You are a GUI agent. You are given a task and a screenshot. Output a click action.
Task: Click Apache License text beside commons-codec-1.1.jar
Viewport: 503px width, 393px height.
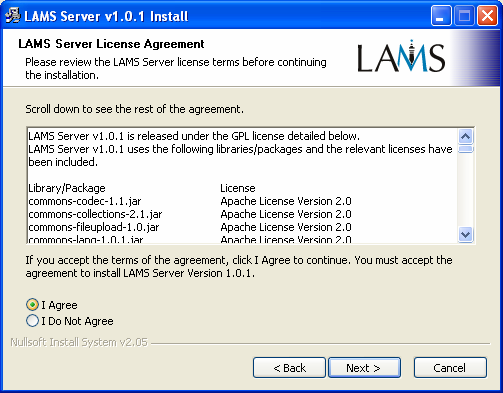(x=286, y=201)
